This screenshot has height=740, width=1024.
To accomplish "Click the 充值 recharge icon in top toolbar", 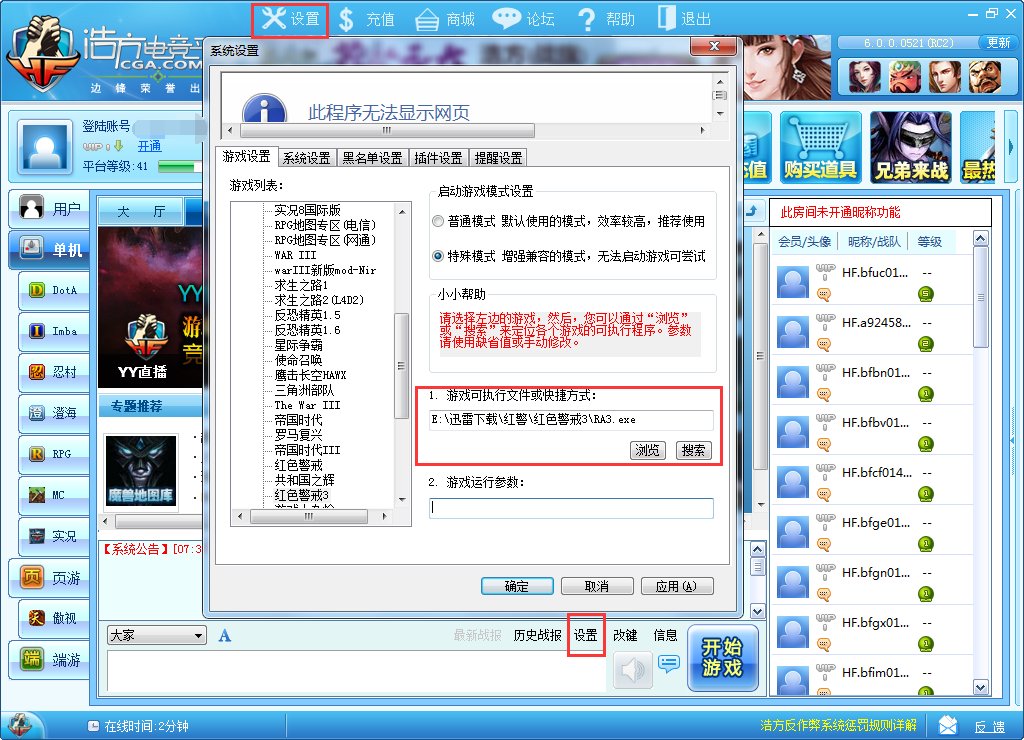I will click(x=346, y=19).
